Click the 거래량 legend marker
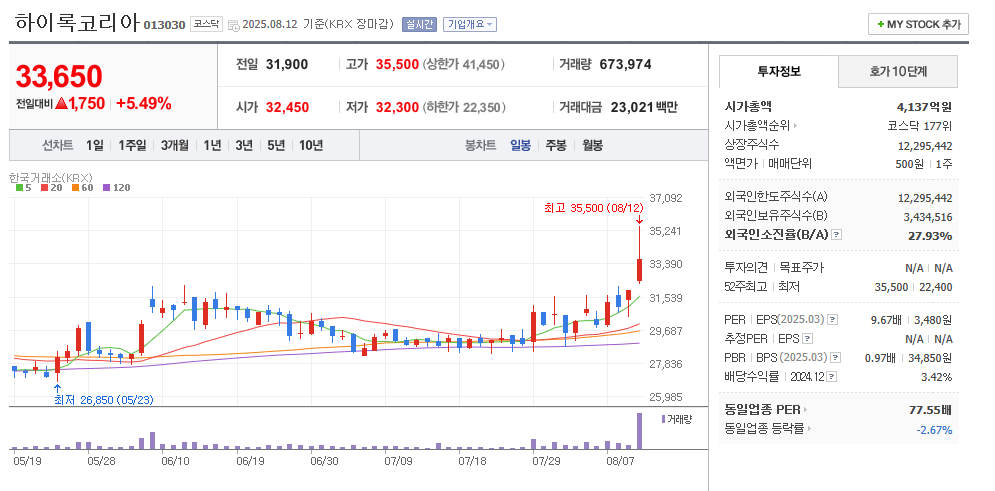The image size is (995, 491). [663, 419]
